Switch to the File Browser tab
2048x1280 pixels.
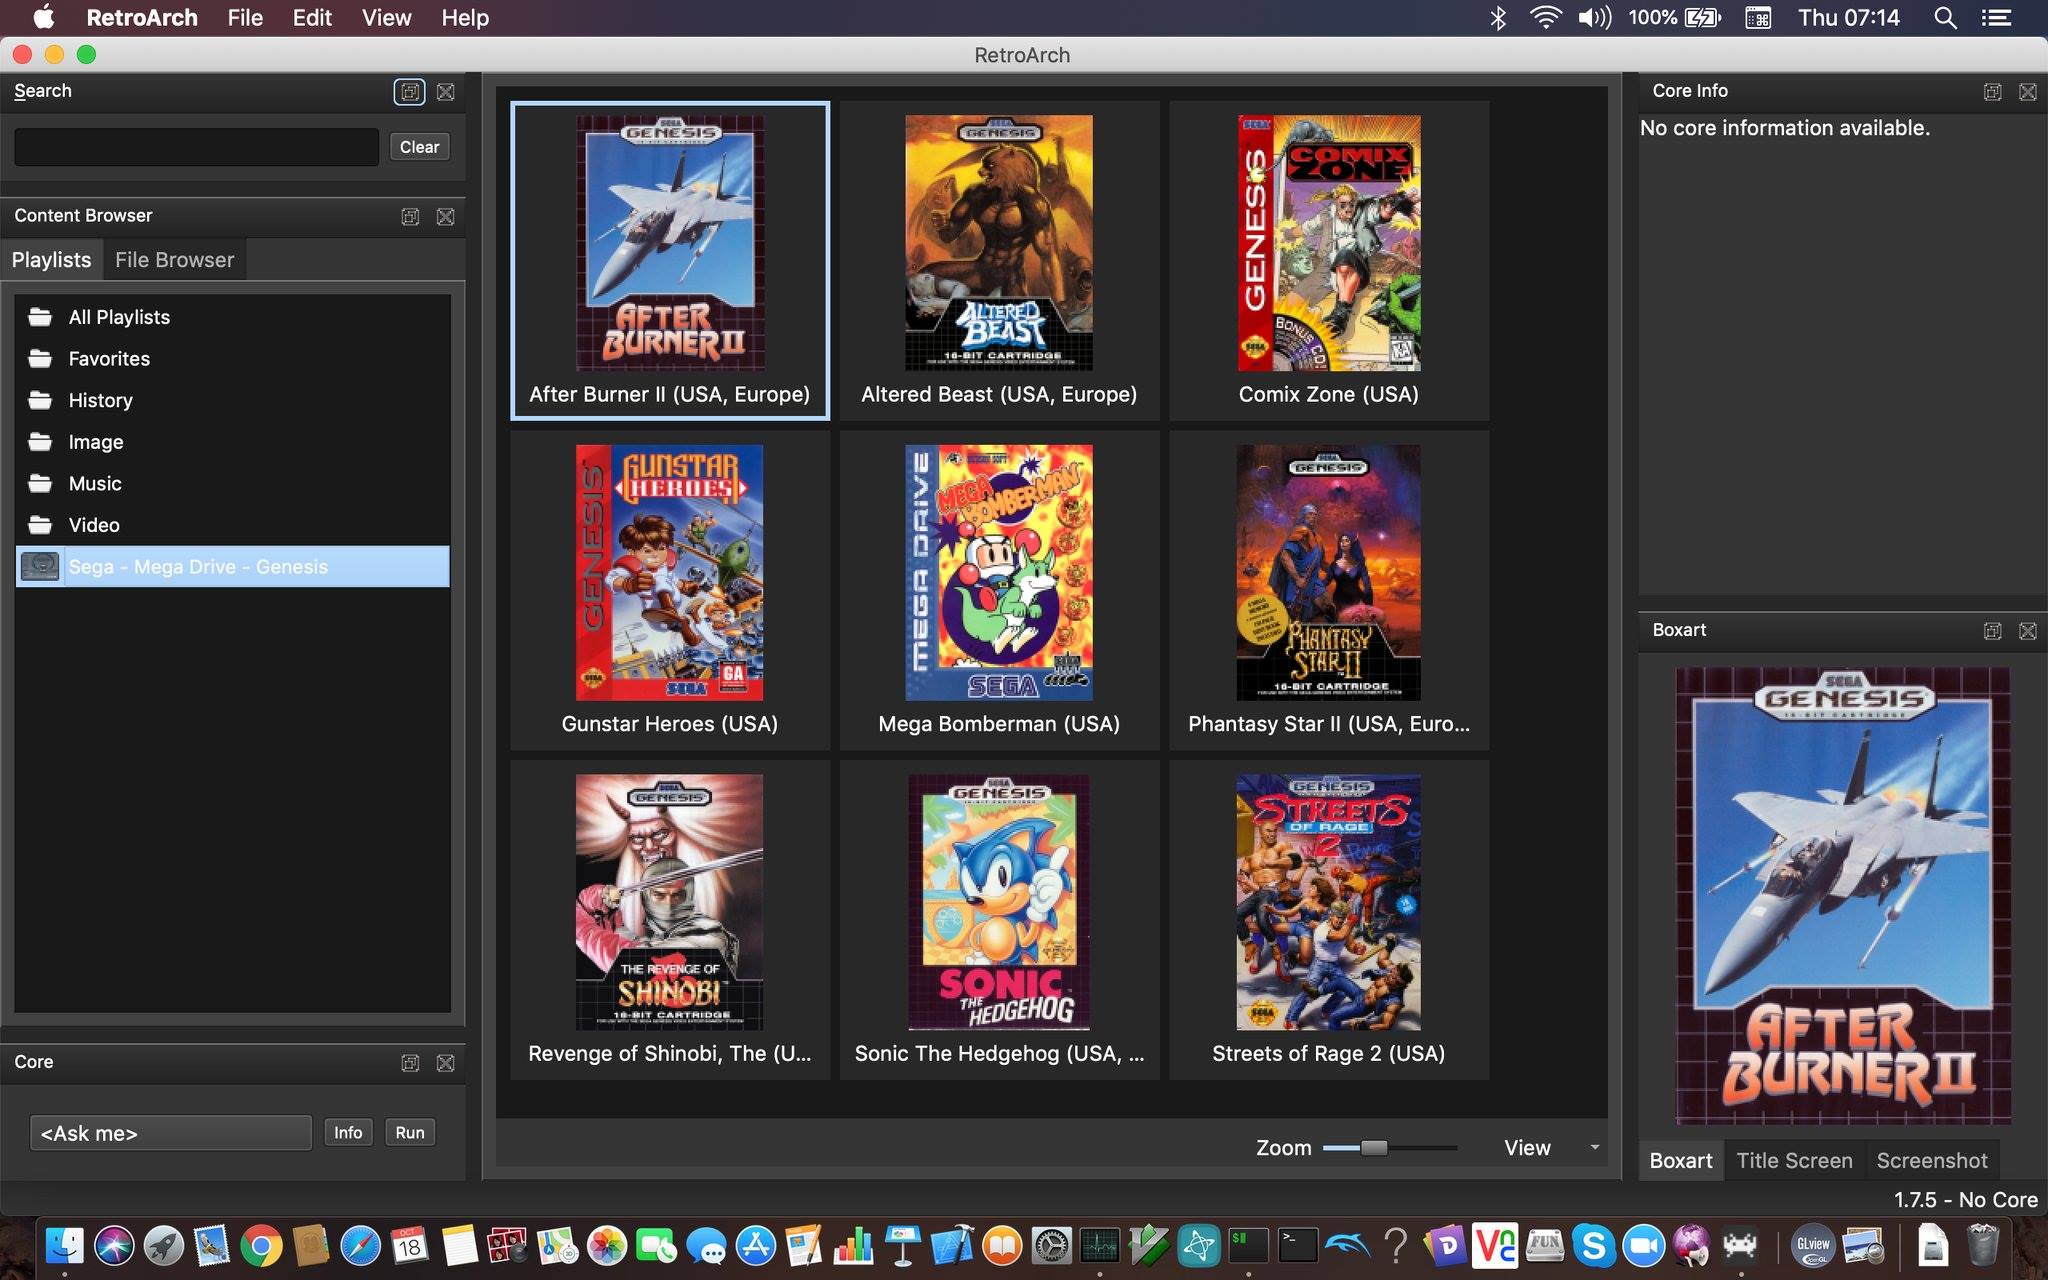174,260
